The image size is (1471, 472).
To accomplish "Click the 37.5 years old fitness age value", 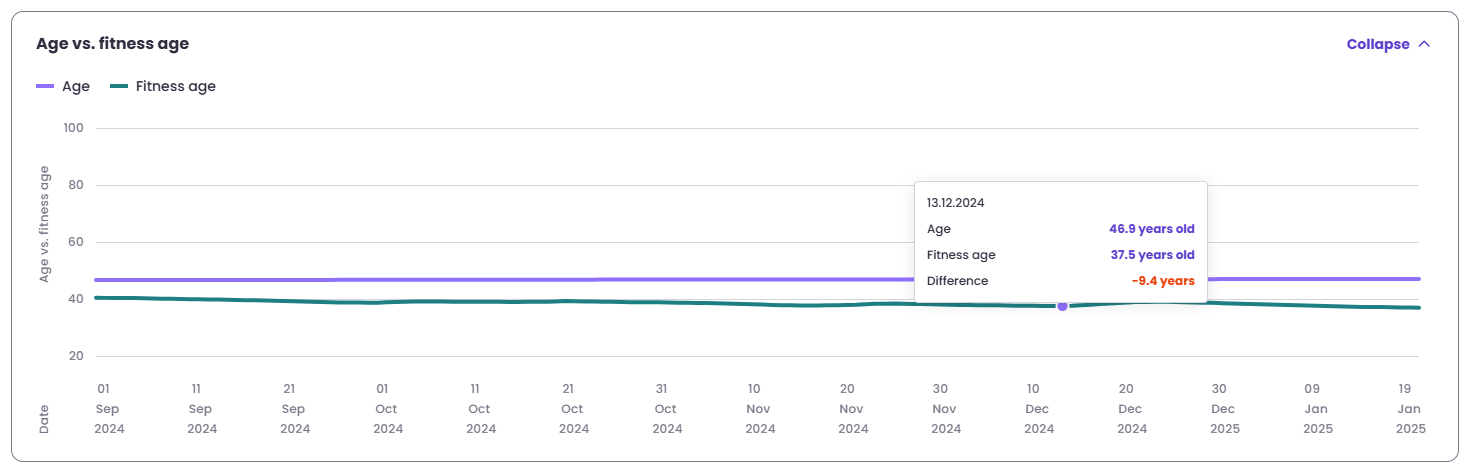I will pyautogui.click(x=1152, y=255).
